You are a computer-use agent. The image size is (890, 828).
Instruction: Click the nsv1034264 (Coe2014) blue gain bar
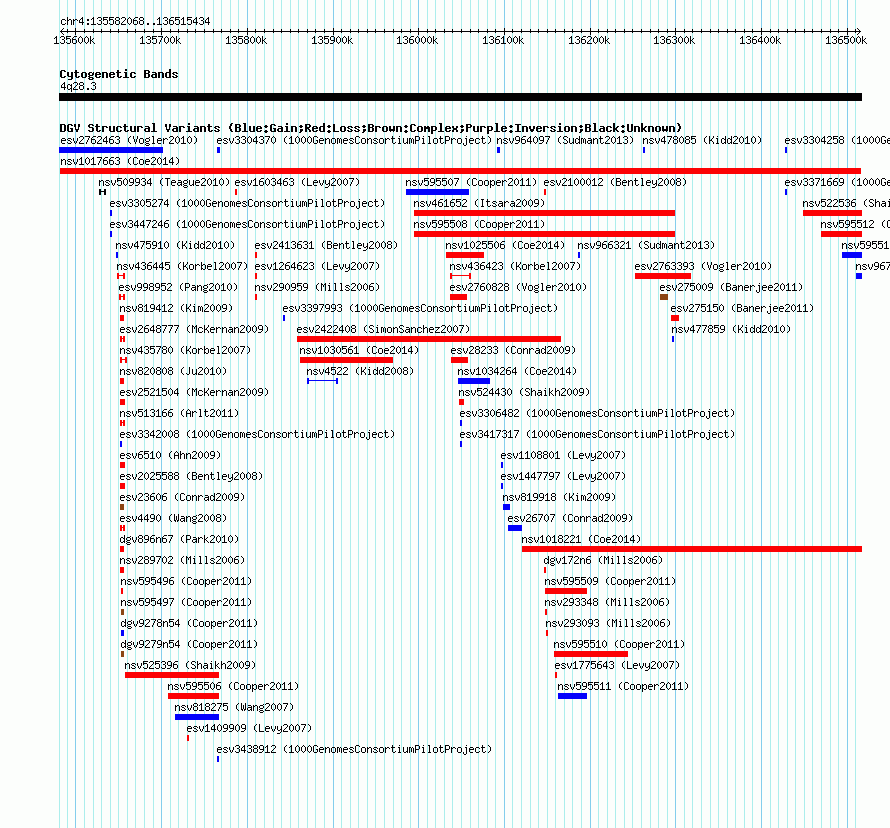click(473, 381)
